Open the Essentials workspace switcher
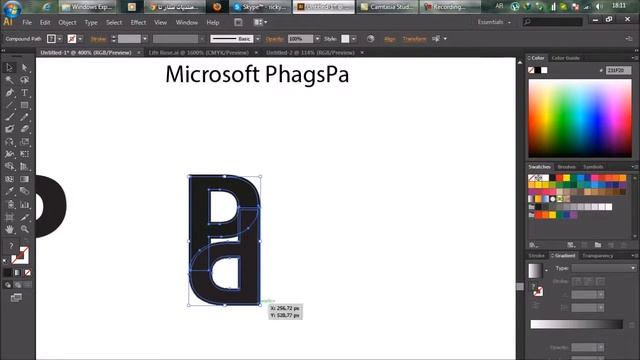The image size is (640, 360). click(x=494, y=22)
